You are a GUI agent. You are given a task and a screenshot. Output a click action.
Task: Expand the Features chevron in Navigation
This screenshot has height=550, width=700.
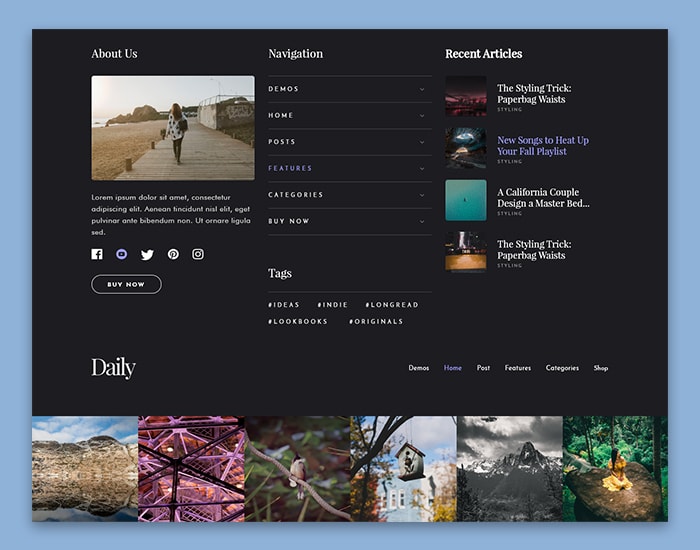pyautogui.click(x=422, y=169)
